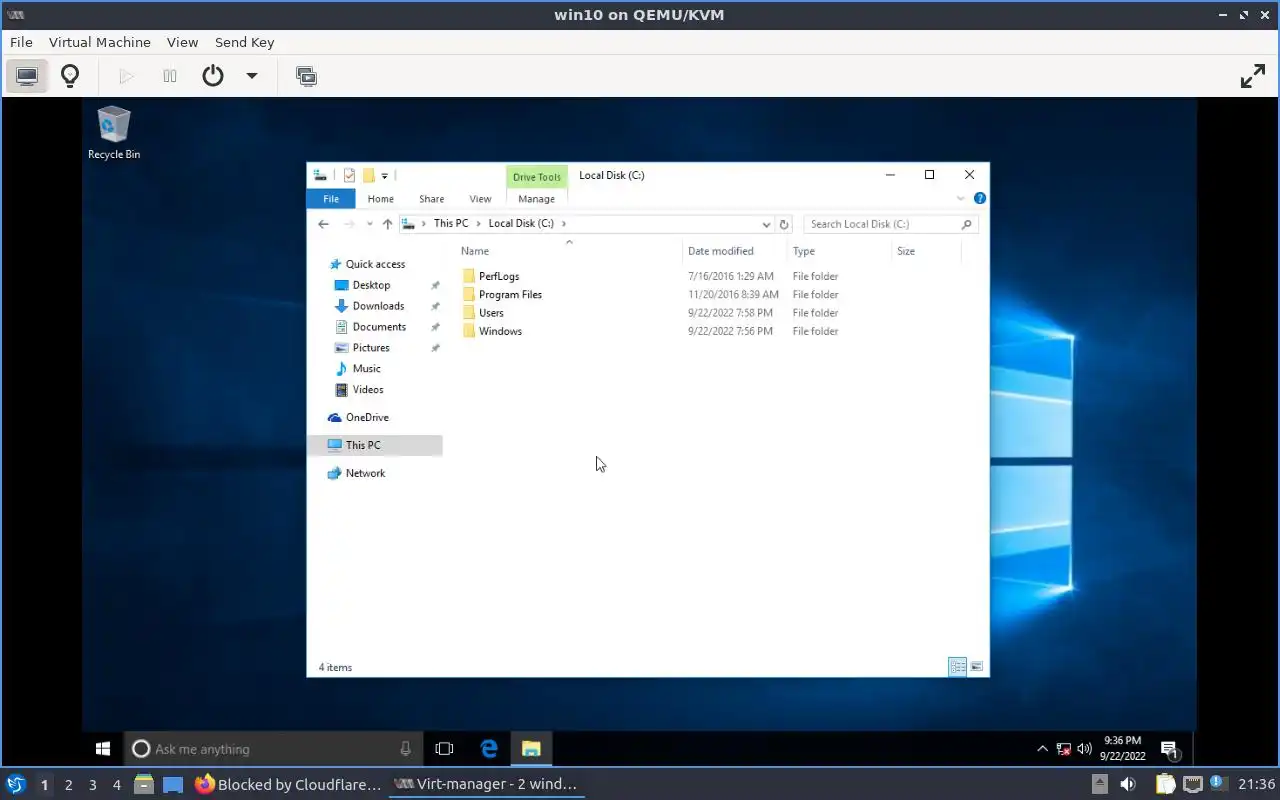Go up one folder level
This screenshot has height=800, width=1280.
[x=388, y=224]
